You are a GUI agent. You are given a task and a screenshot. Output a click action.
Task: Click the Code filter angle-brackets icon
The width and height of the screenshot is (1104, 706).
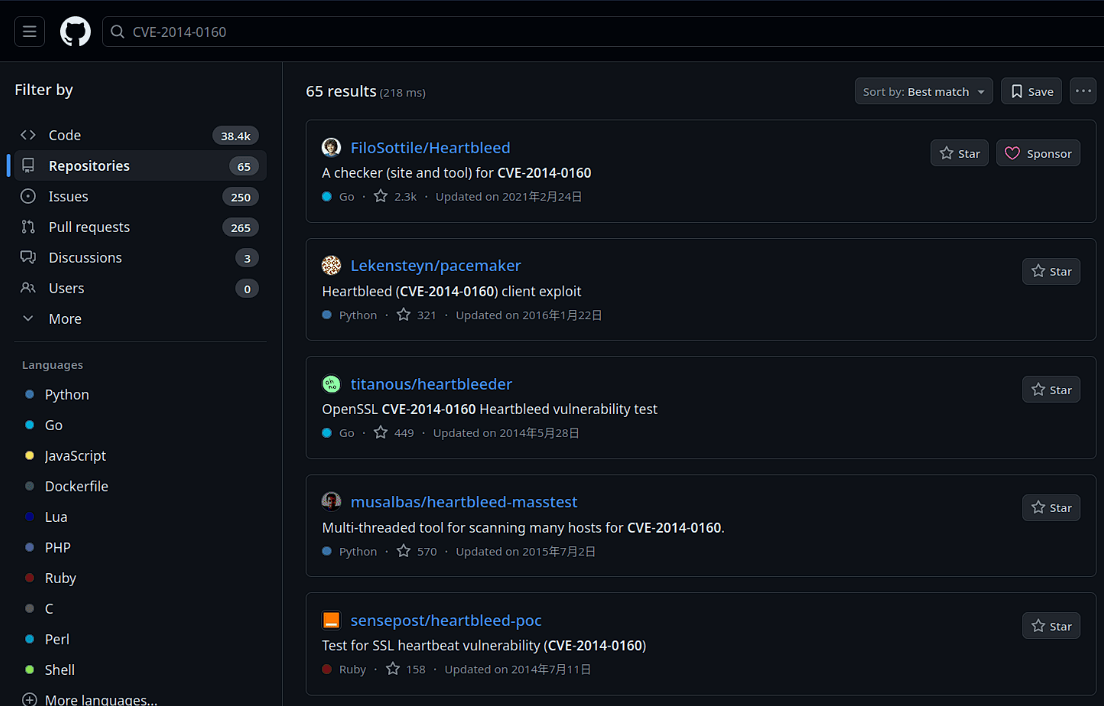[28, 135]
